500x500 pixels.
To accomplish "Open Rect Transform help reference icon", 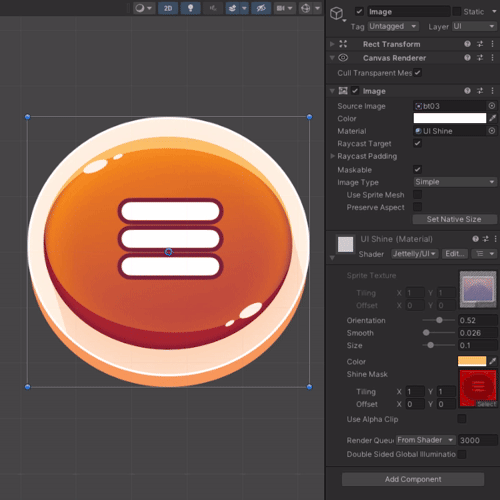I will [467, 44].
